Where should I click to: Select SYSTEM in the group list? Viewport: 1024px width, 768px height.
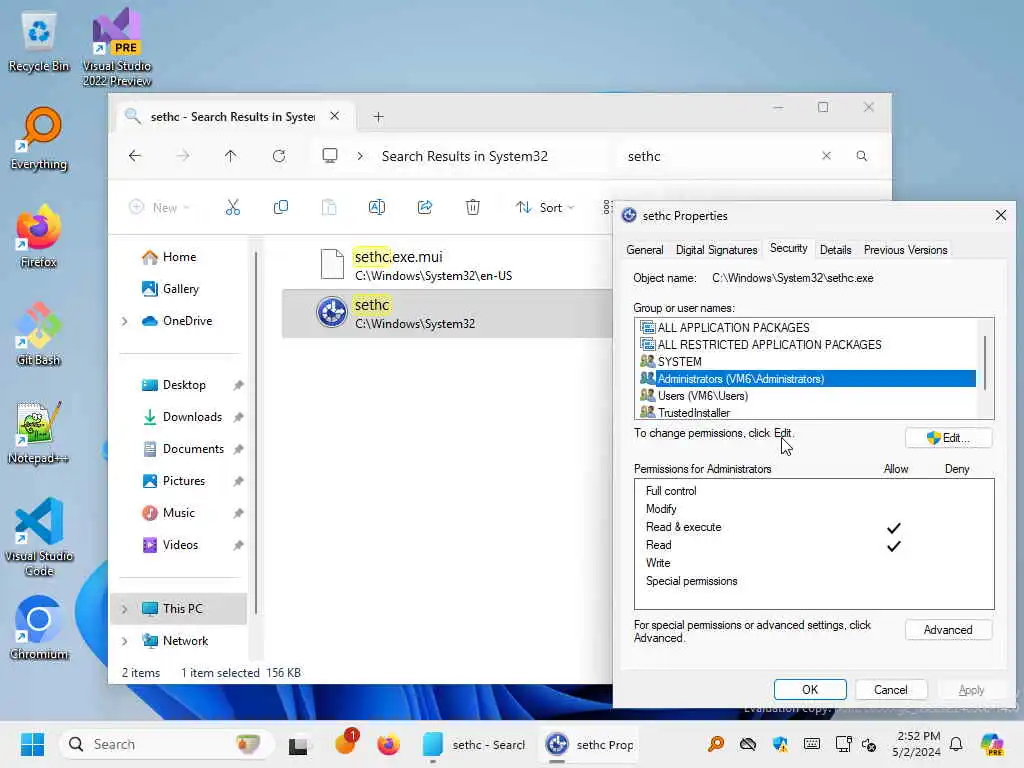point(807,361)
